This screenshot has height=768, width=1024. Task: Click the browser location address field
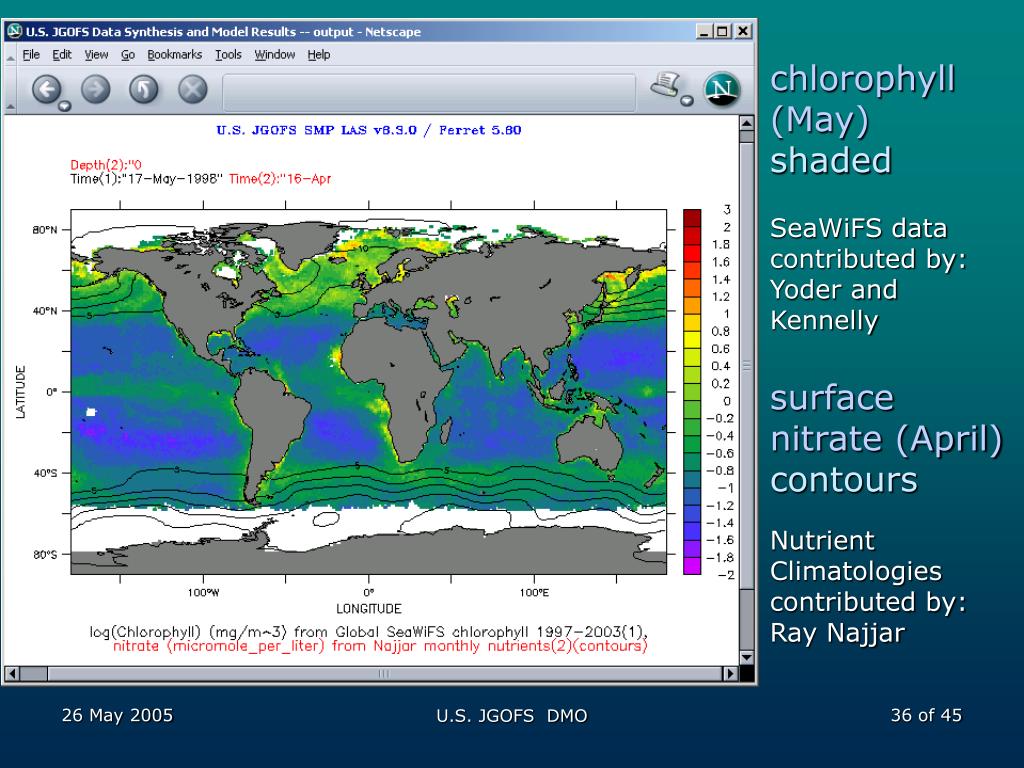click(x=429, y=92)
